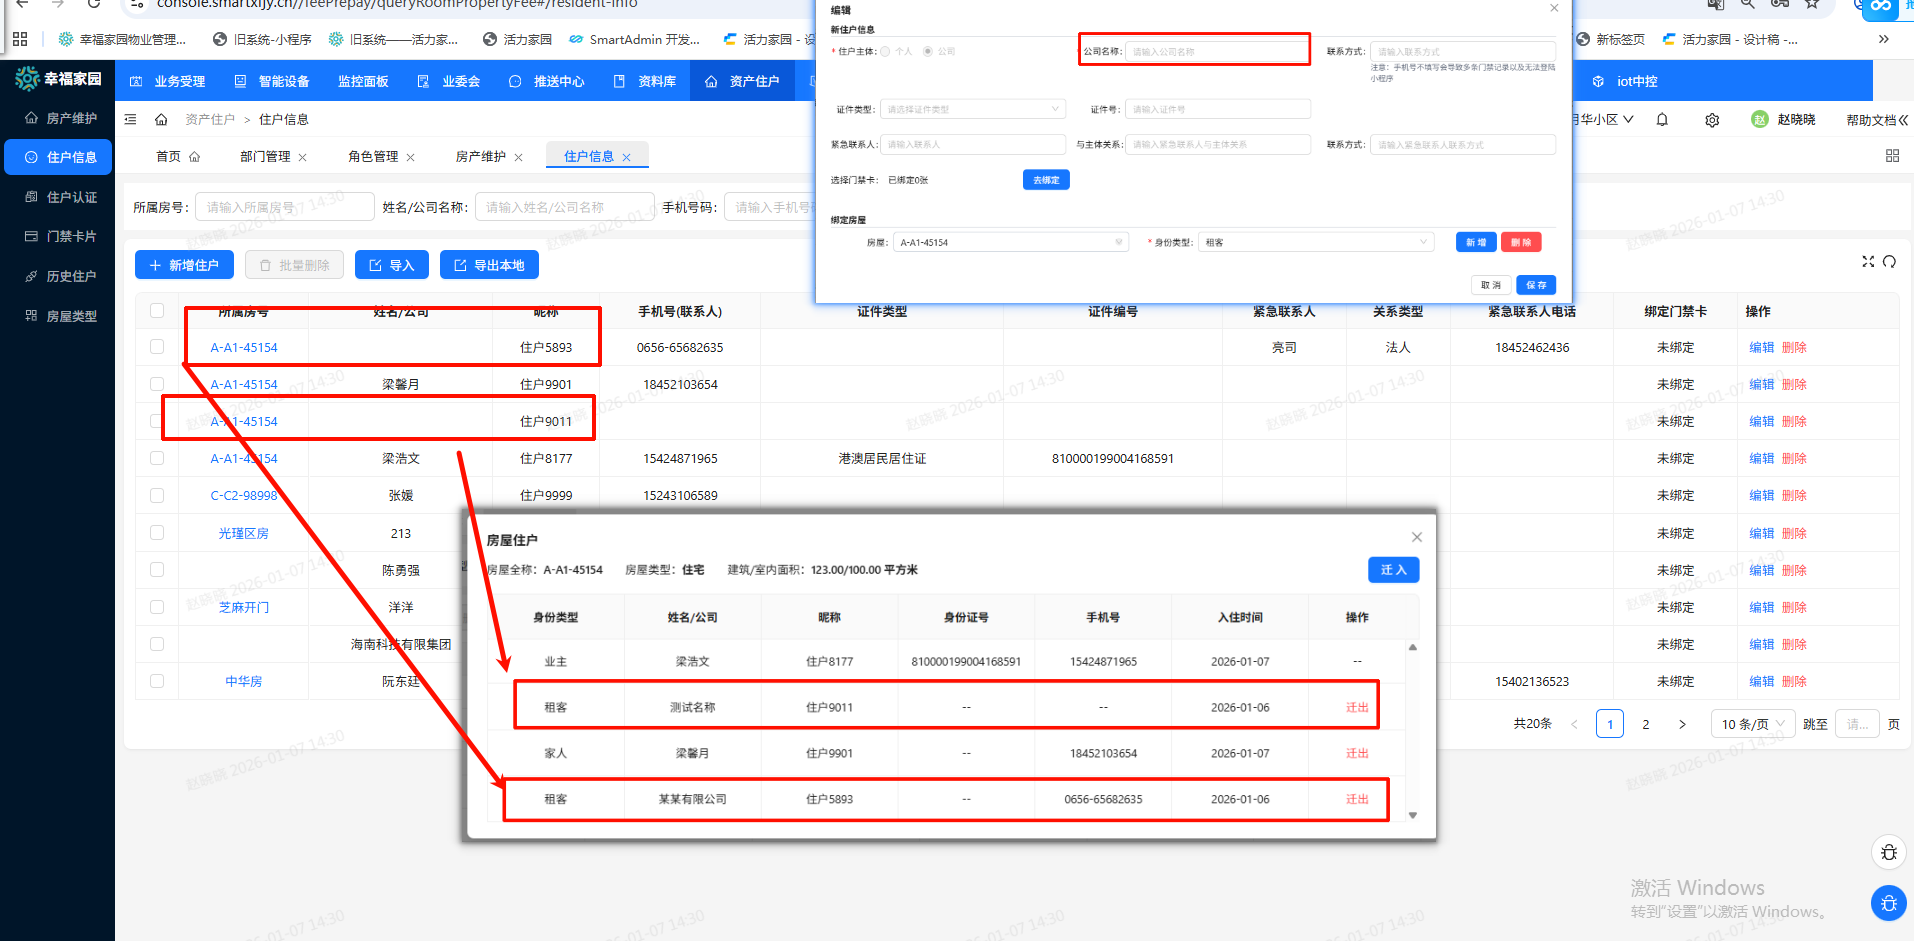Image resolution: width=1914 pixels, height=941 pixels.
Task: Open the settings gear in the header
Action: click(x=1712, y=119)
